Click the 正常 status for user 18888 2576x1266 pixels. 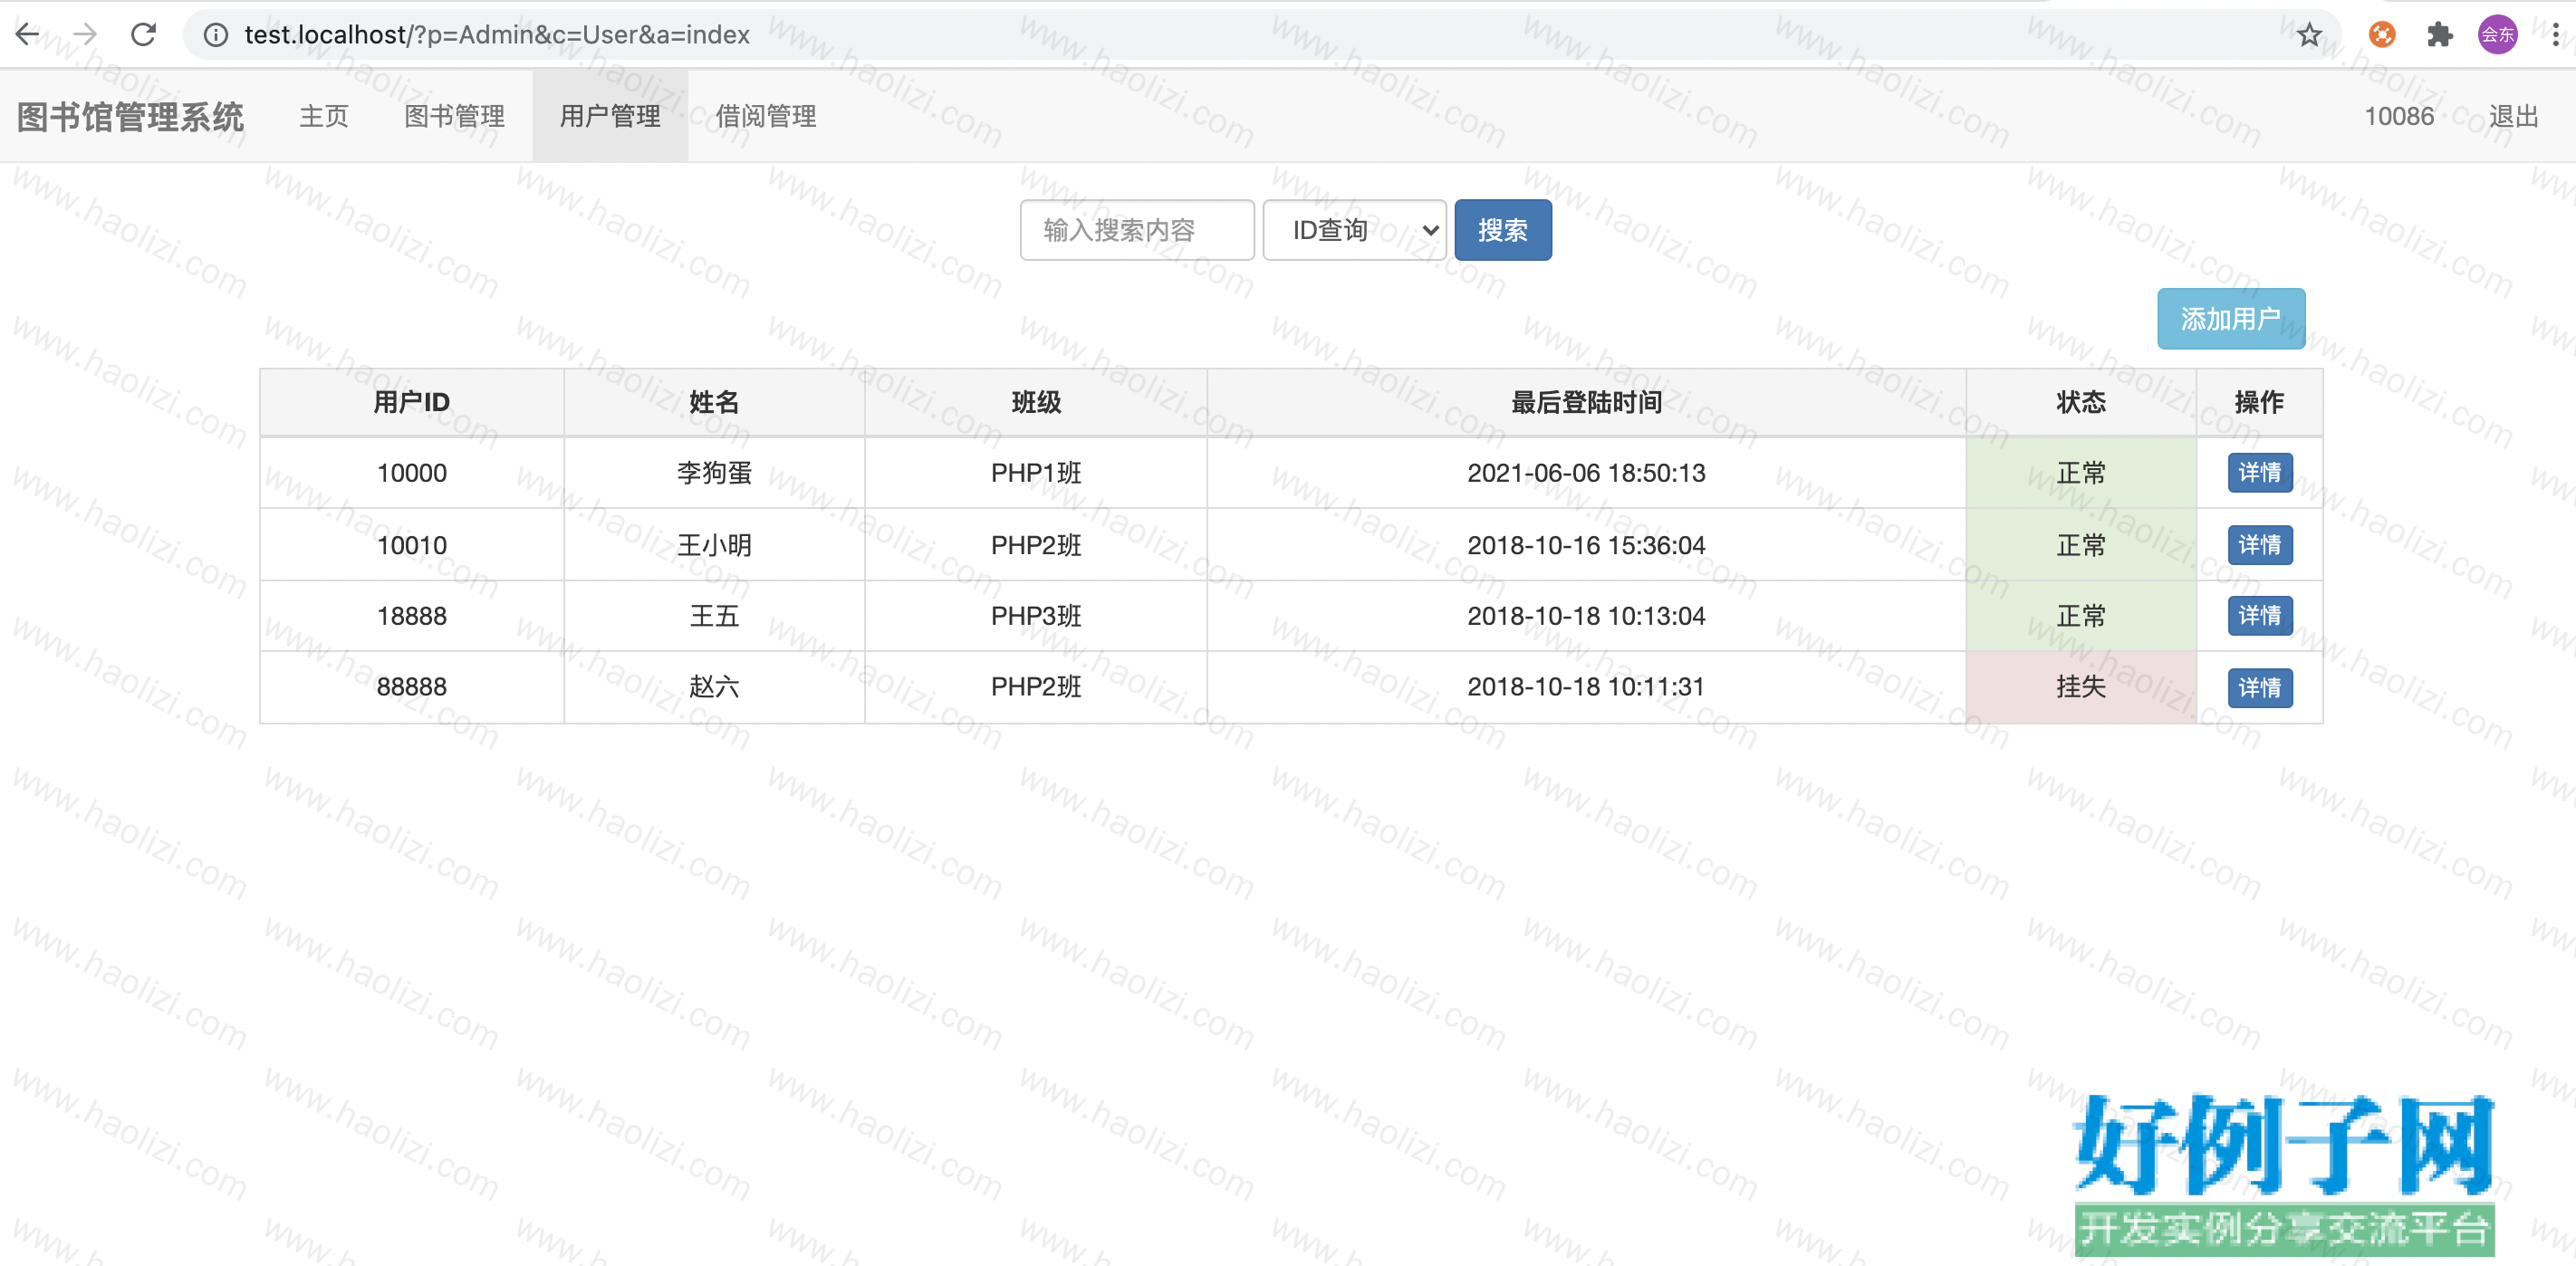(2081, 616)
